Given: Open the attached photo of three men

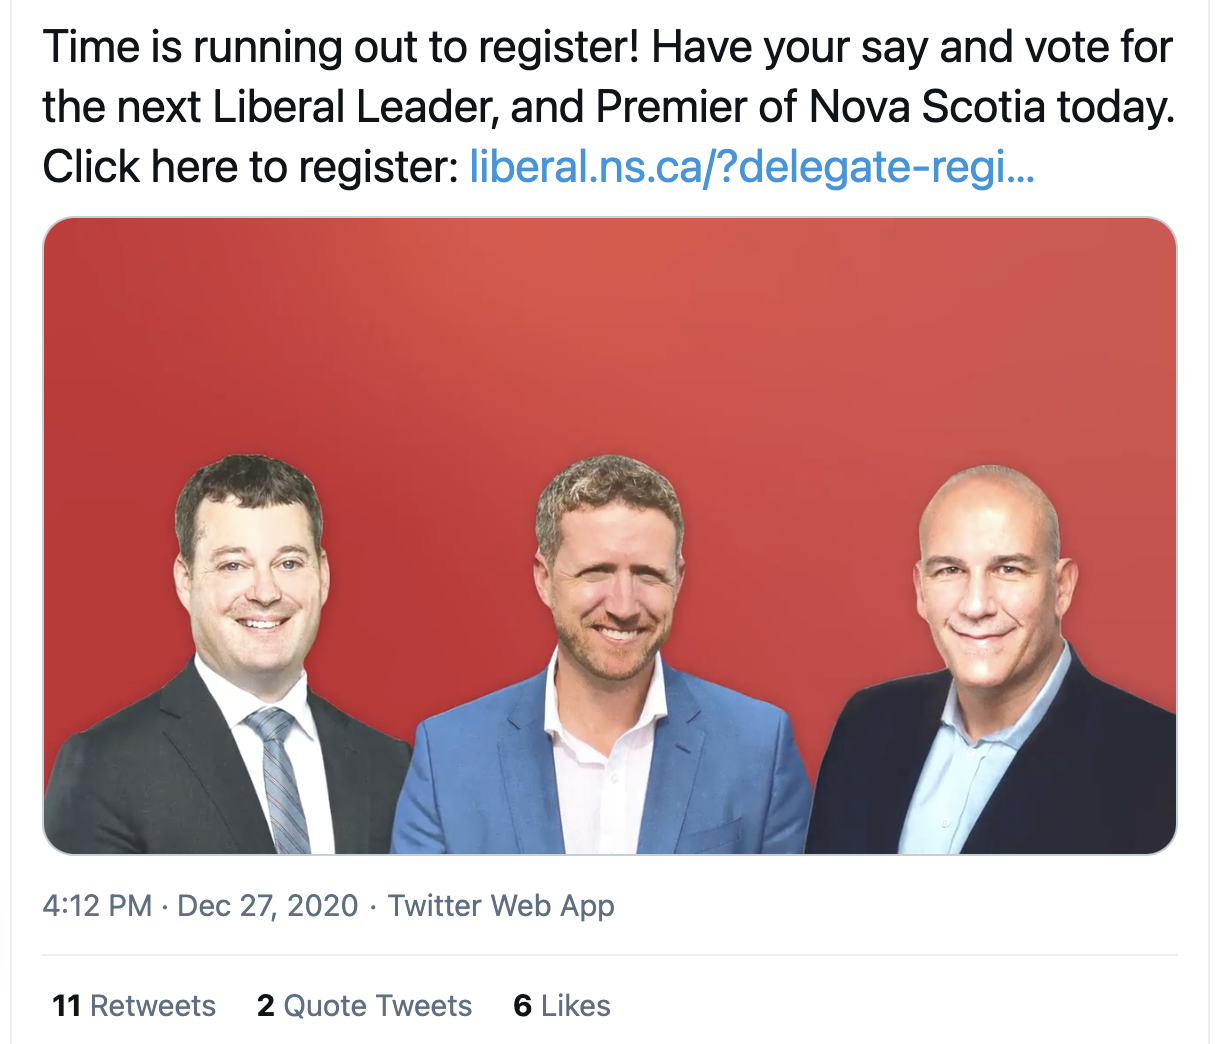Looking at the screenshot, I should 610,536.
